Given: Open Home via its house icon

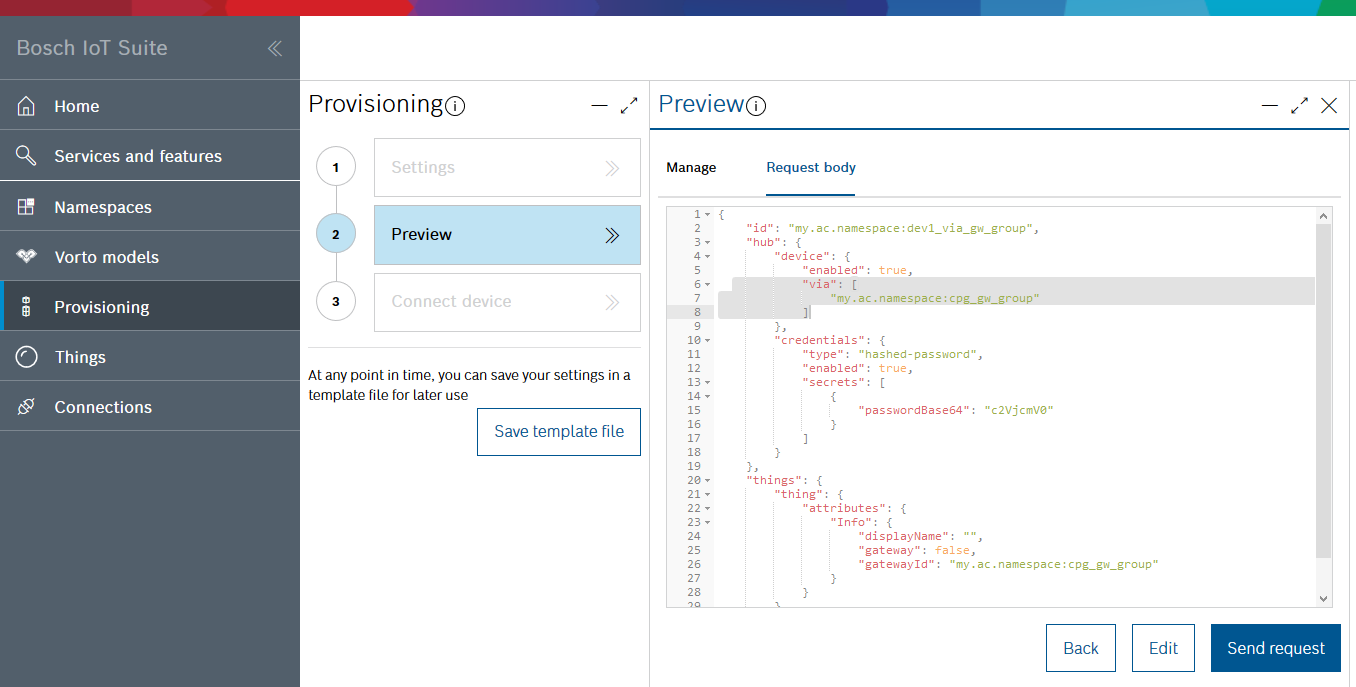Looking at the screenshot, I should pyautogui.click(x=27, y=106).
